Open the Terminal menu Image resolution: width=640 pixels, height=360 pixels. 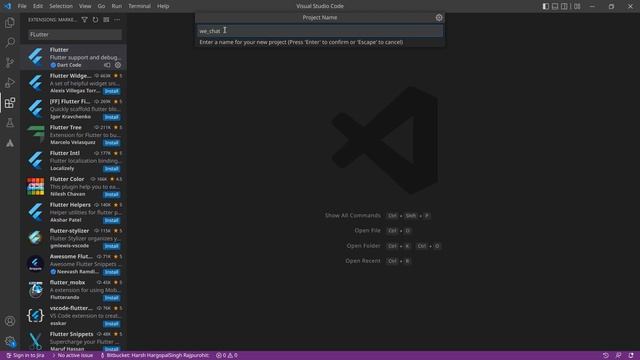(139, 6)
